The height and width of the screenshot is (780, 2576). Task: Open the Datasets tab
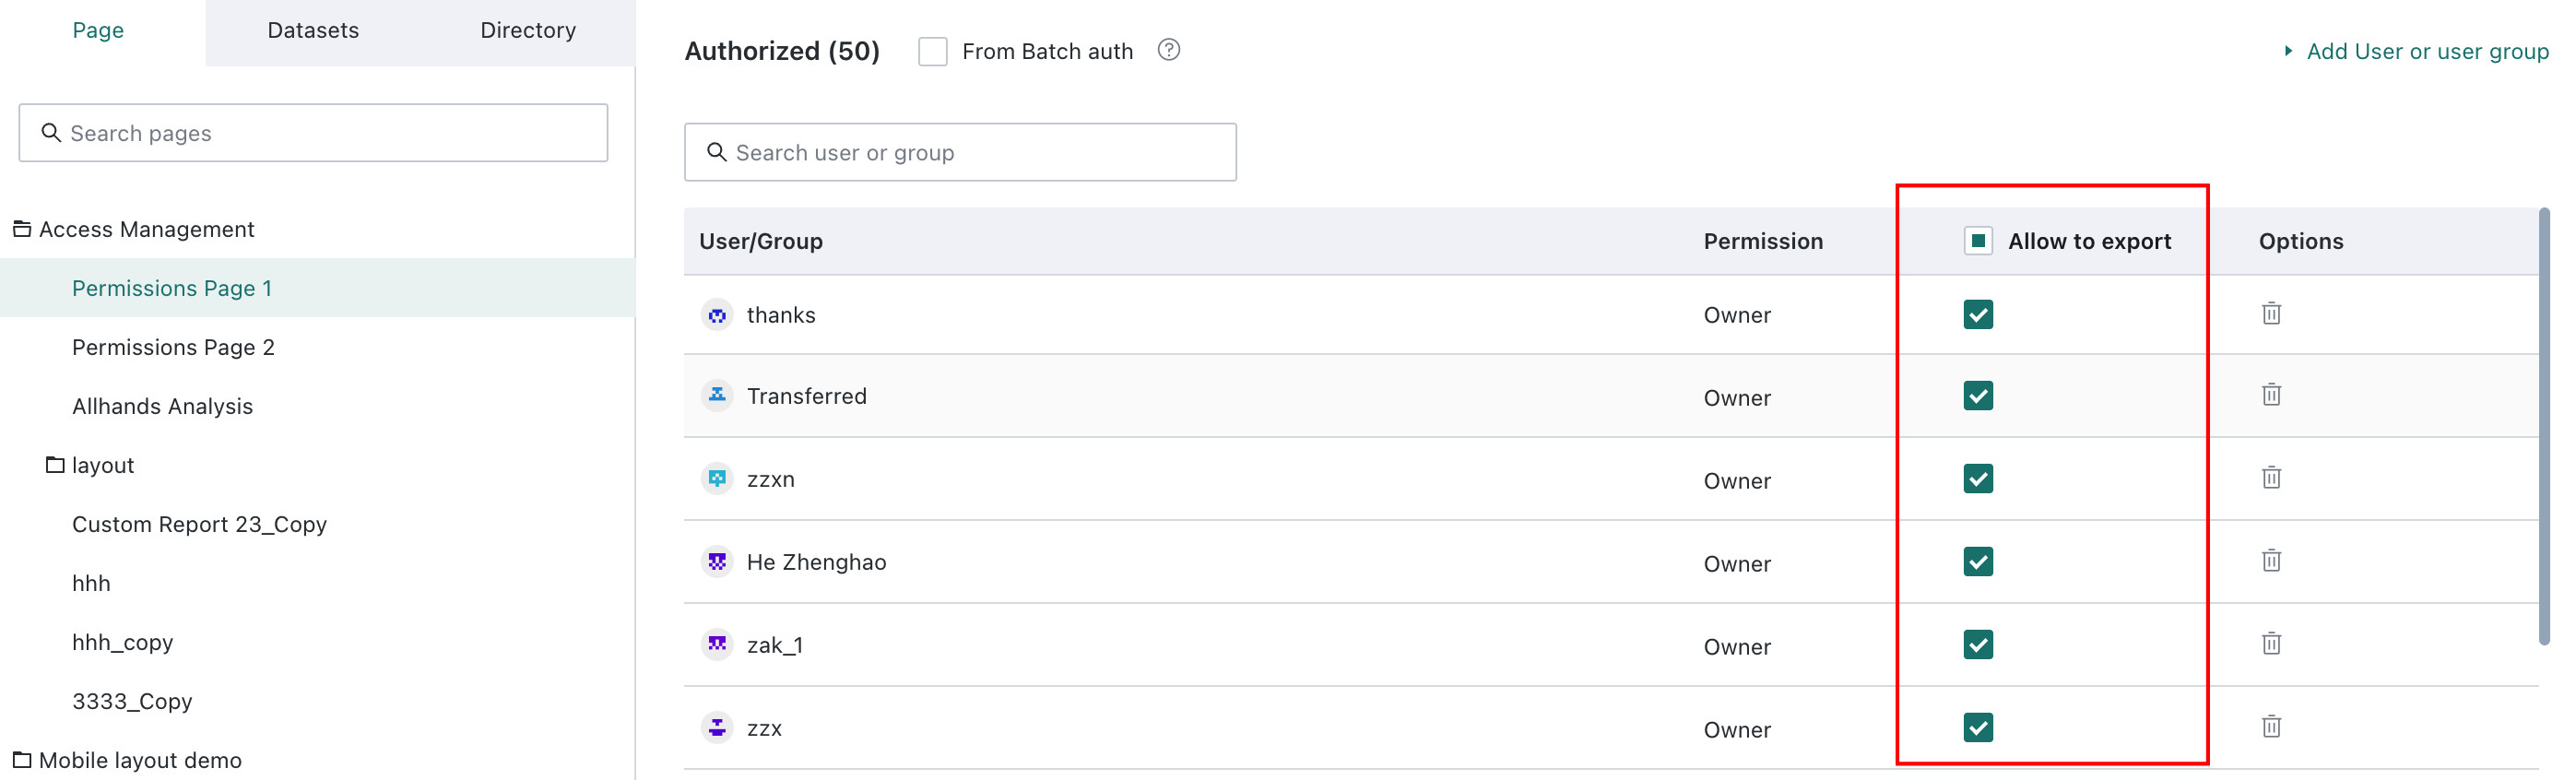(313, 31)
